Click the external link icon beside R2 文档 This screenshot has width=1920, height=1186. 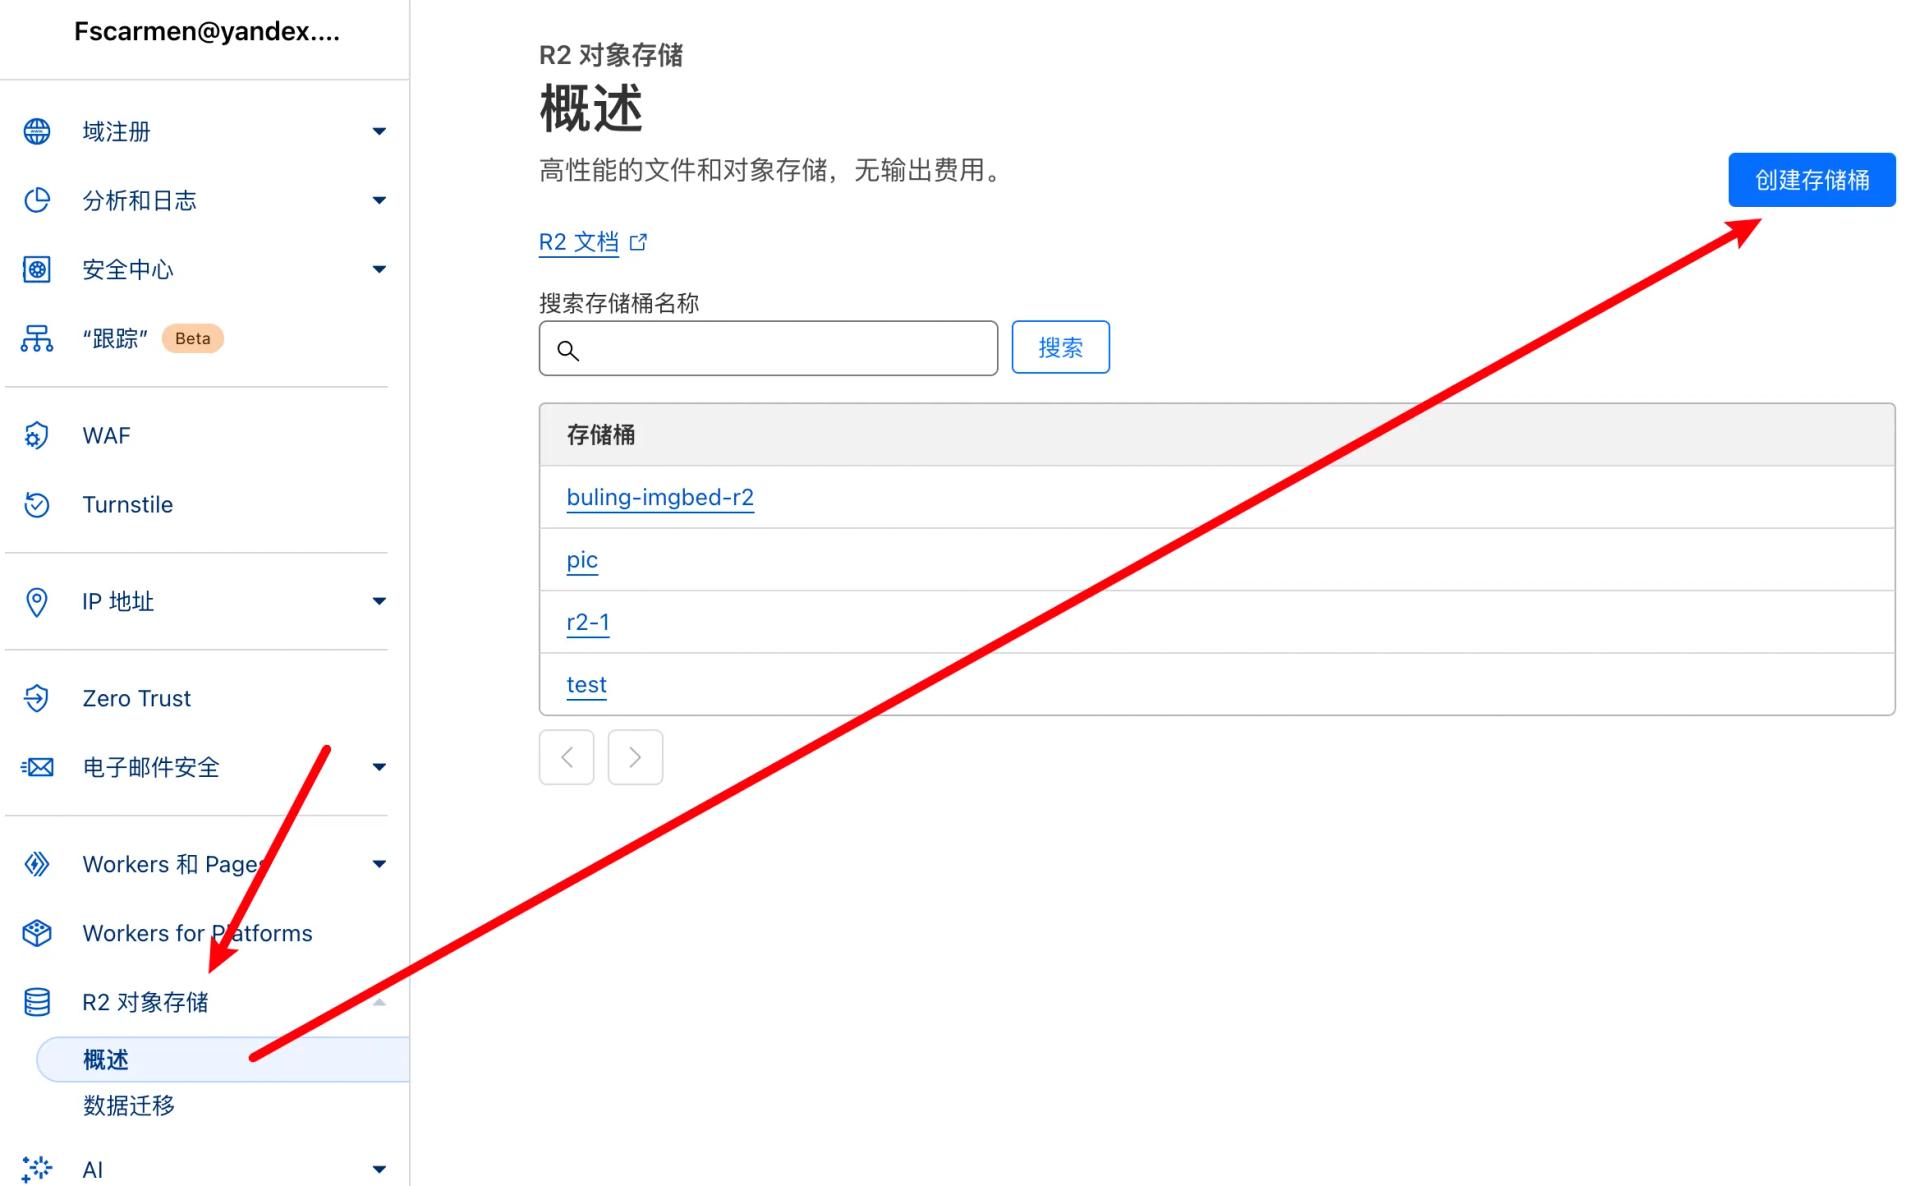coord(638,242)
